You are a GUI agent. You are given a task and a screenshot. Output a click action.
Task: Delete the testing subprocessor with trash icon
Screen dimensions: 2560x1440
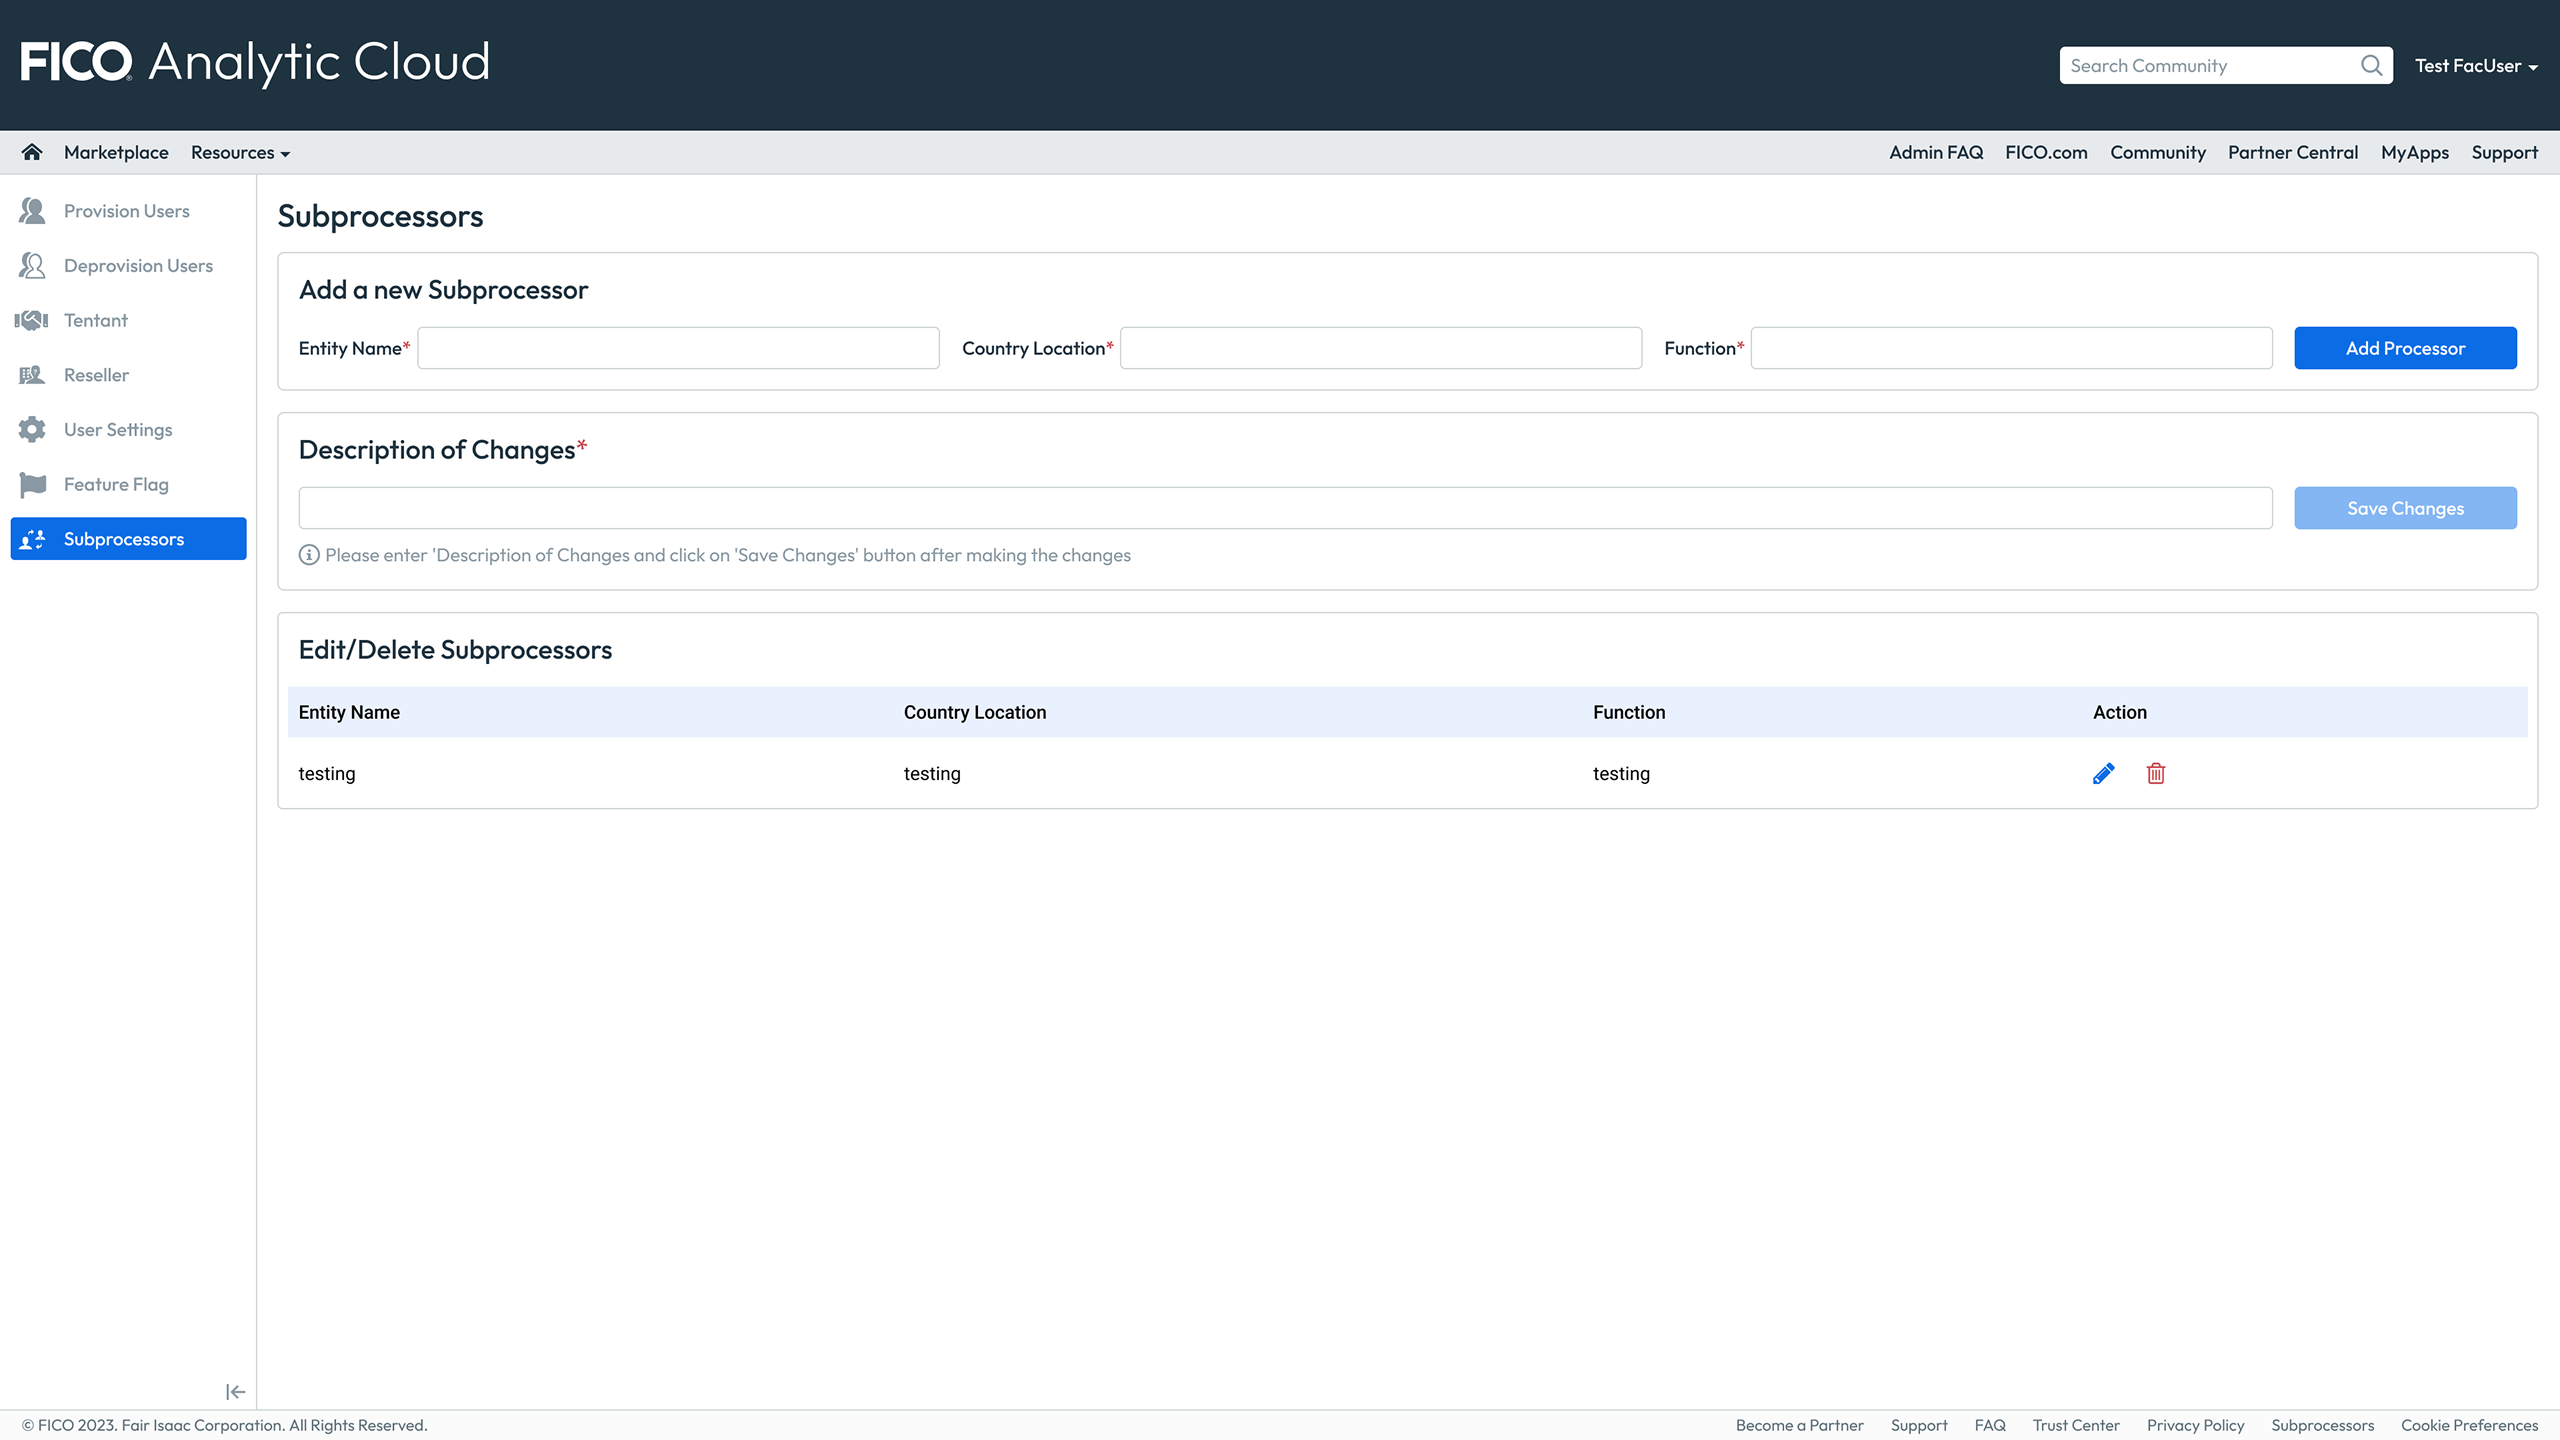tap(2156, 774)
